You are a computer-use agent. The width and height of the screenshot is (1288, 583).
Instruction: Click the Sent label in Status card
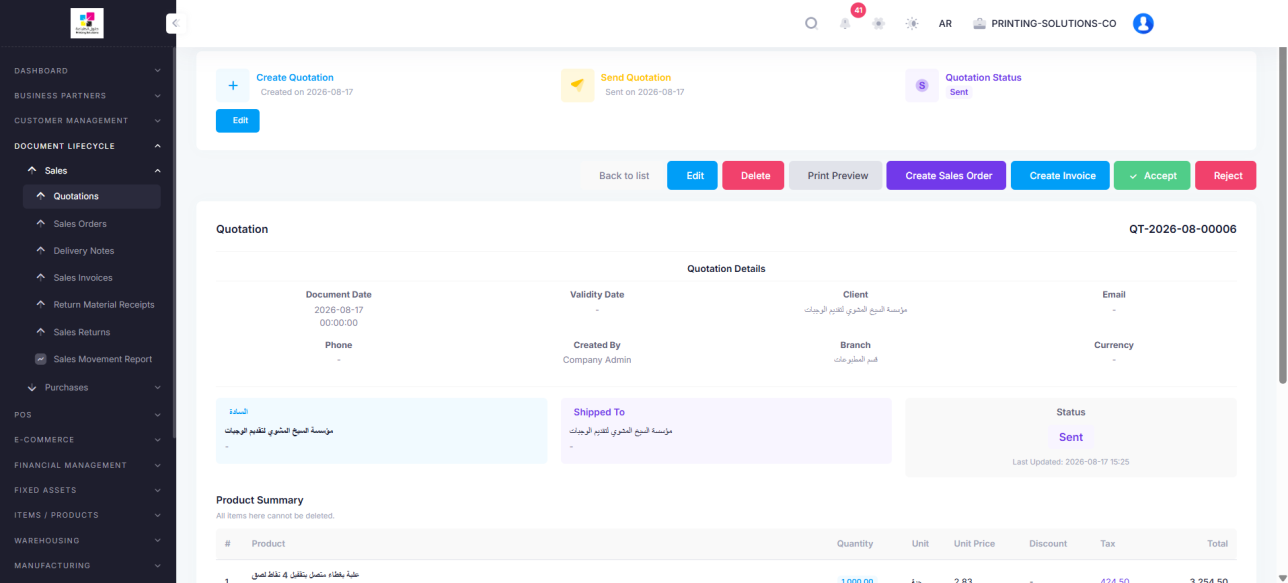pyautogui.click(x=1071, y=437)
